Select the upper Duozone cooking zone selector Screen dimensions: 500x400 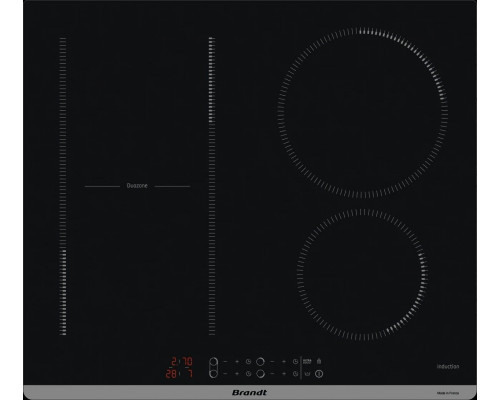click(213, 362)
